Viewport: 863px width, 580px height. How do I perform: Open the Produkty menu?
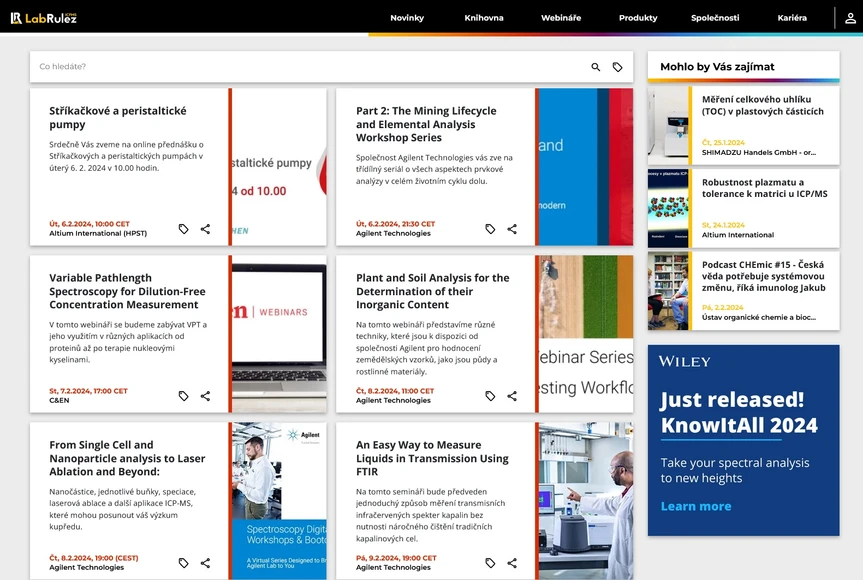click(638, 18)
